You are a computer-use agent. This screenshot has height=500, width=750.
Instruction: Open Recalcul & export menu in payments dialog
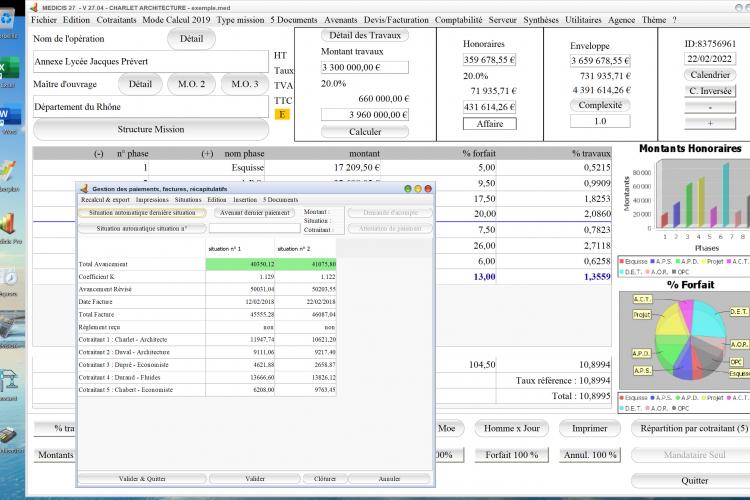(105, 200)
